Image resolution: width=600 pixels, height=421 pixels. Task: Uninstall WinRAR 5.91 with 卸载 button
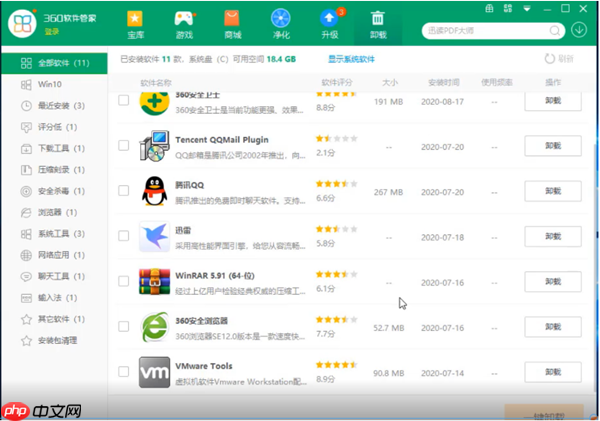pyautogui.click(x=553, y=282)
